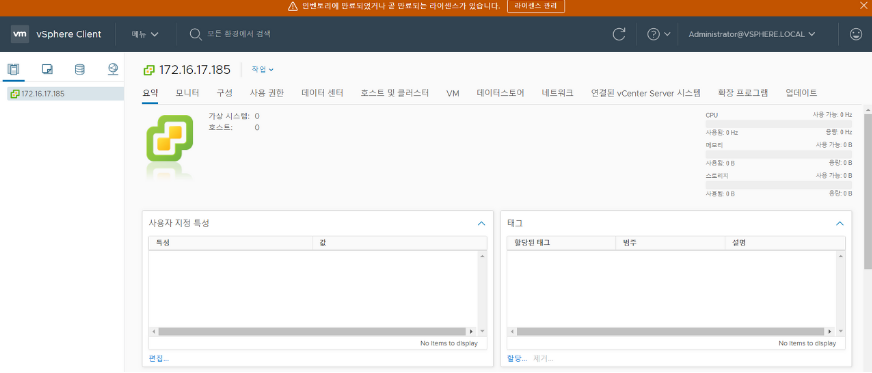Open the VMs and Templates inventory icon
872x373 pixels.
47,69
